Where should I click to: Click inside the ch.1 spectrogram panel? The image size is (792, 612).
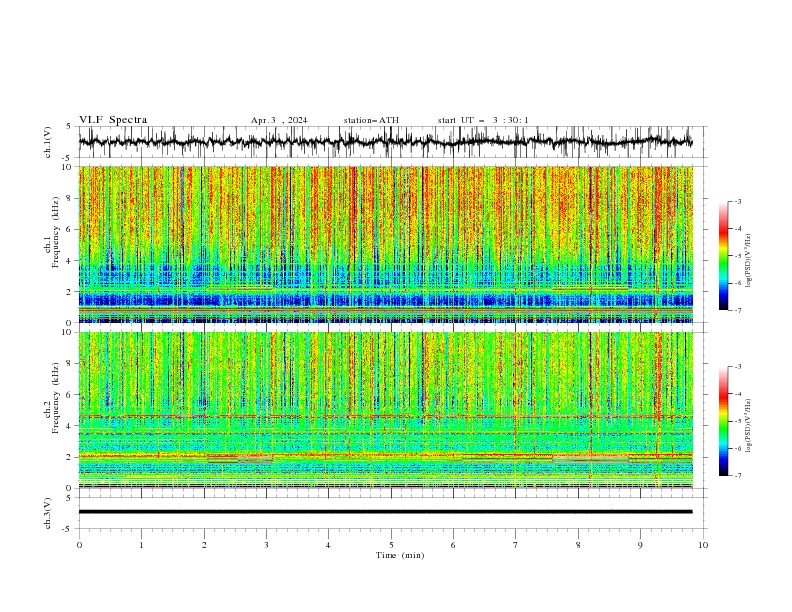point(385,244)
